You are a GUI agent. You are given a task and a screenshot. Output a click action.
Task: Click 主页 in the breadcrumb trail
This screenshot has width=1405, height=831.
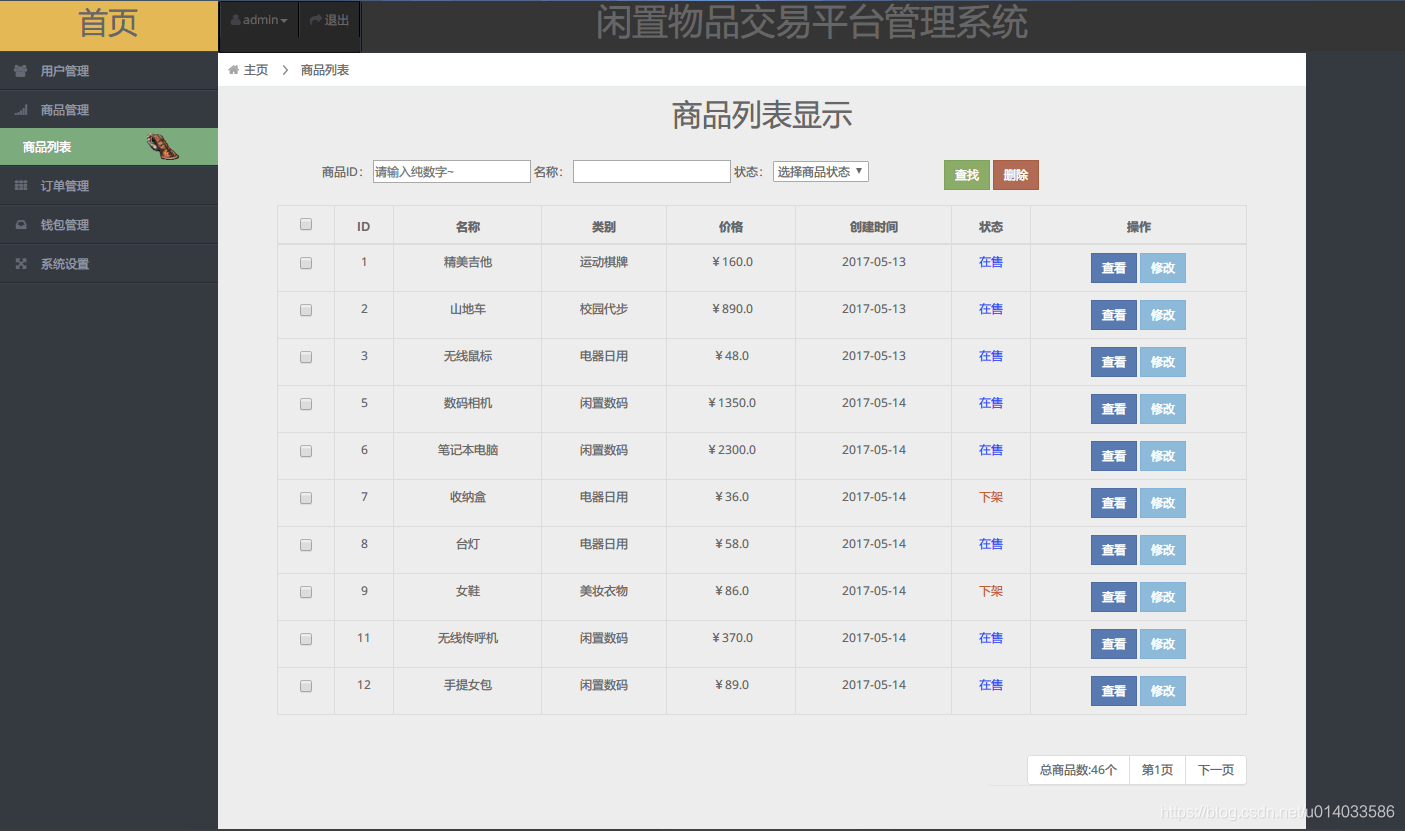tap(255, 70)
